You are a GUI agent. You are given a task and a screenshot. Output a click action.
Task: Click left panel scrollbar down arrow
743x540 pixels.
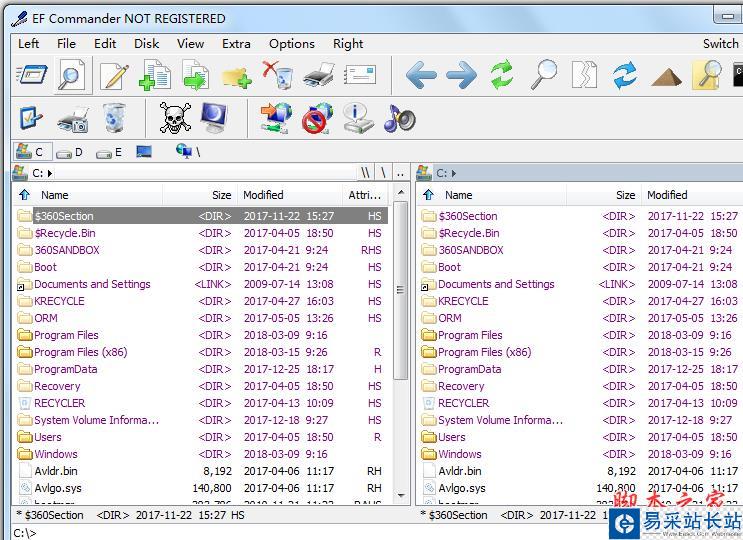tap(401, 495)
